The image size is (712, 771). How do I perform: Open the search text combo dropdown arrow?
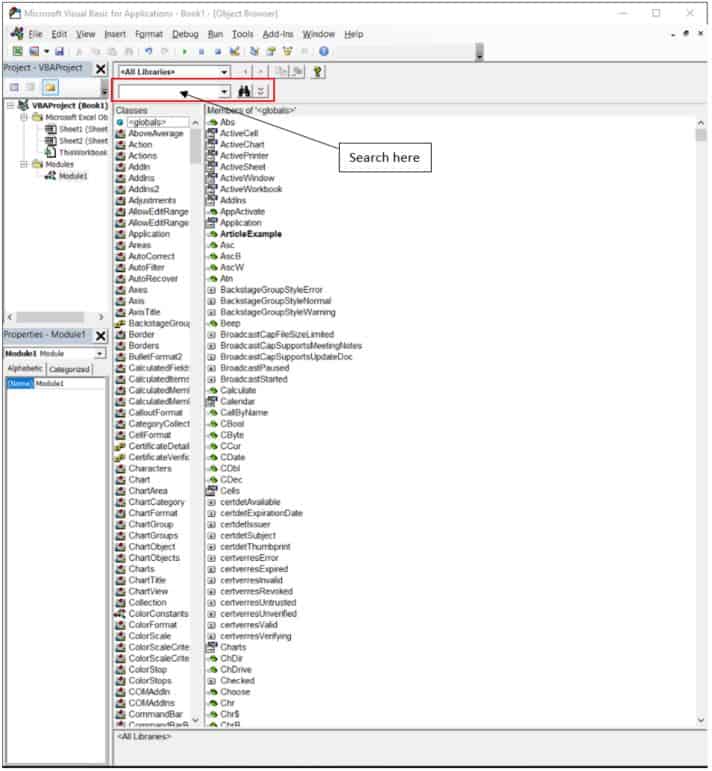click(x=224, y=91)
